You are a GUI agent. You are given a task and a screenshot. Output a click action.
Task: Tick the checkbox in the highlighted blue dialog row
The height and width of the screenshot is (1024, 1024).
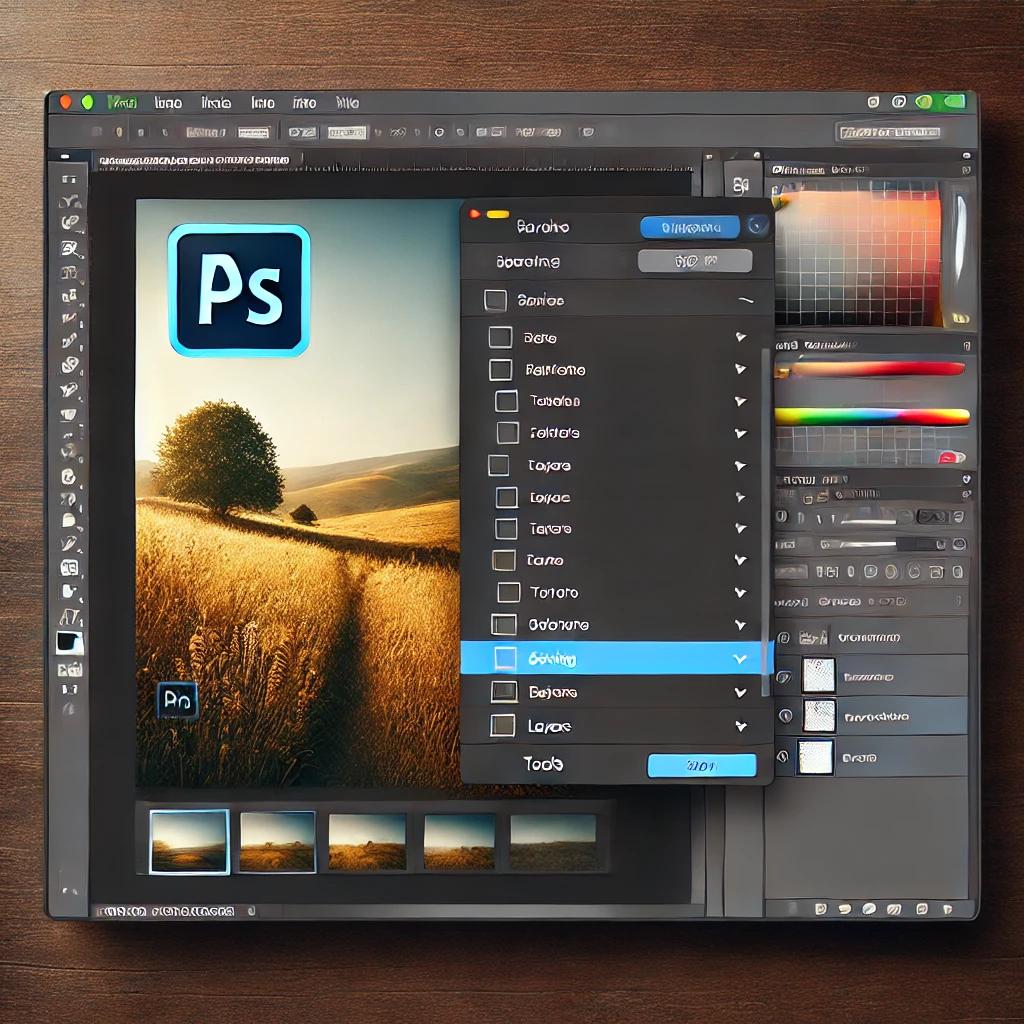(x=505, y=658)
